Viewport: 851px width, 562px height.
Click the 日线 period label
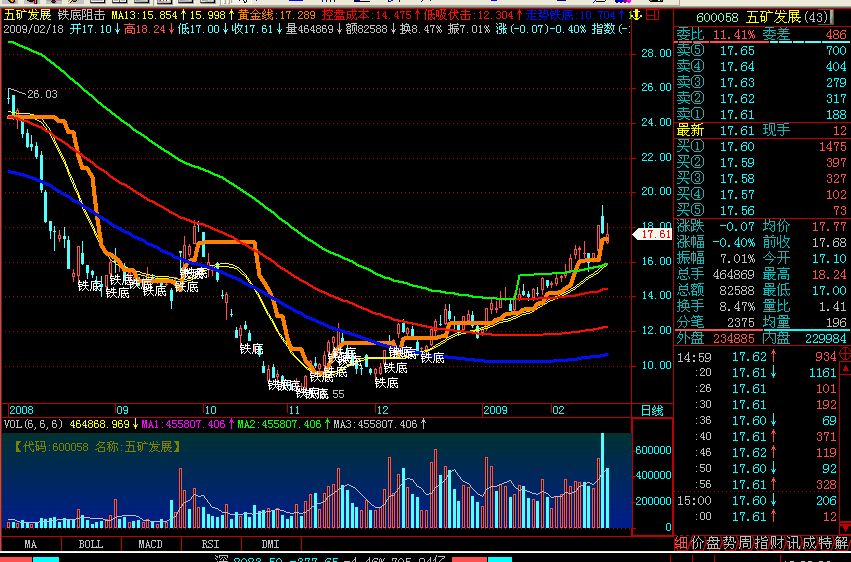652,411
